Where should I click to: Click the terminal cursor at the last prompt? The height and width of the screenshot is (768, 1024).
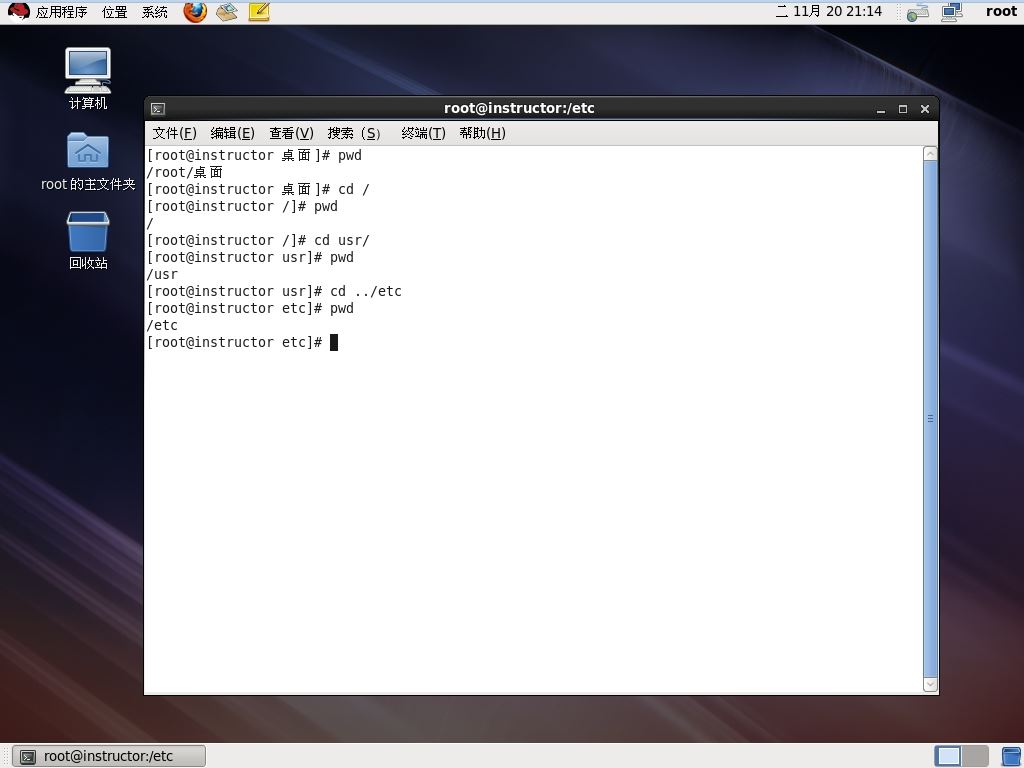click(x=334, y=342)
